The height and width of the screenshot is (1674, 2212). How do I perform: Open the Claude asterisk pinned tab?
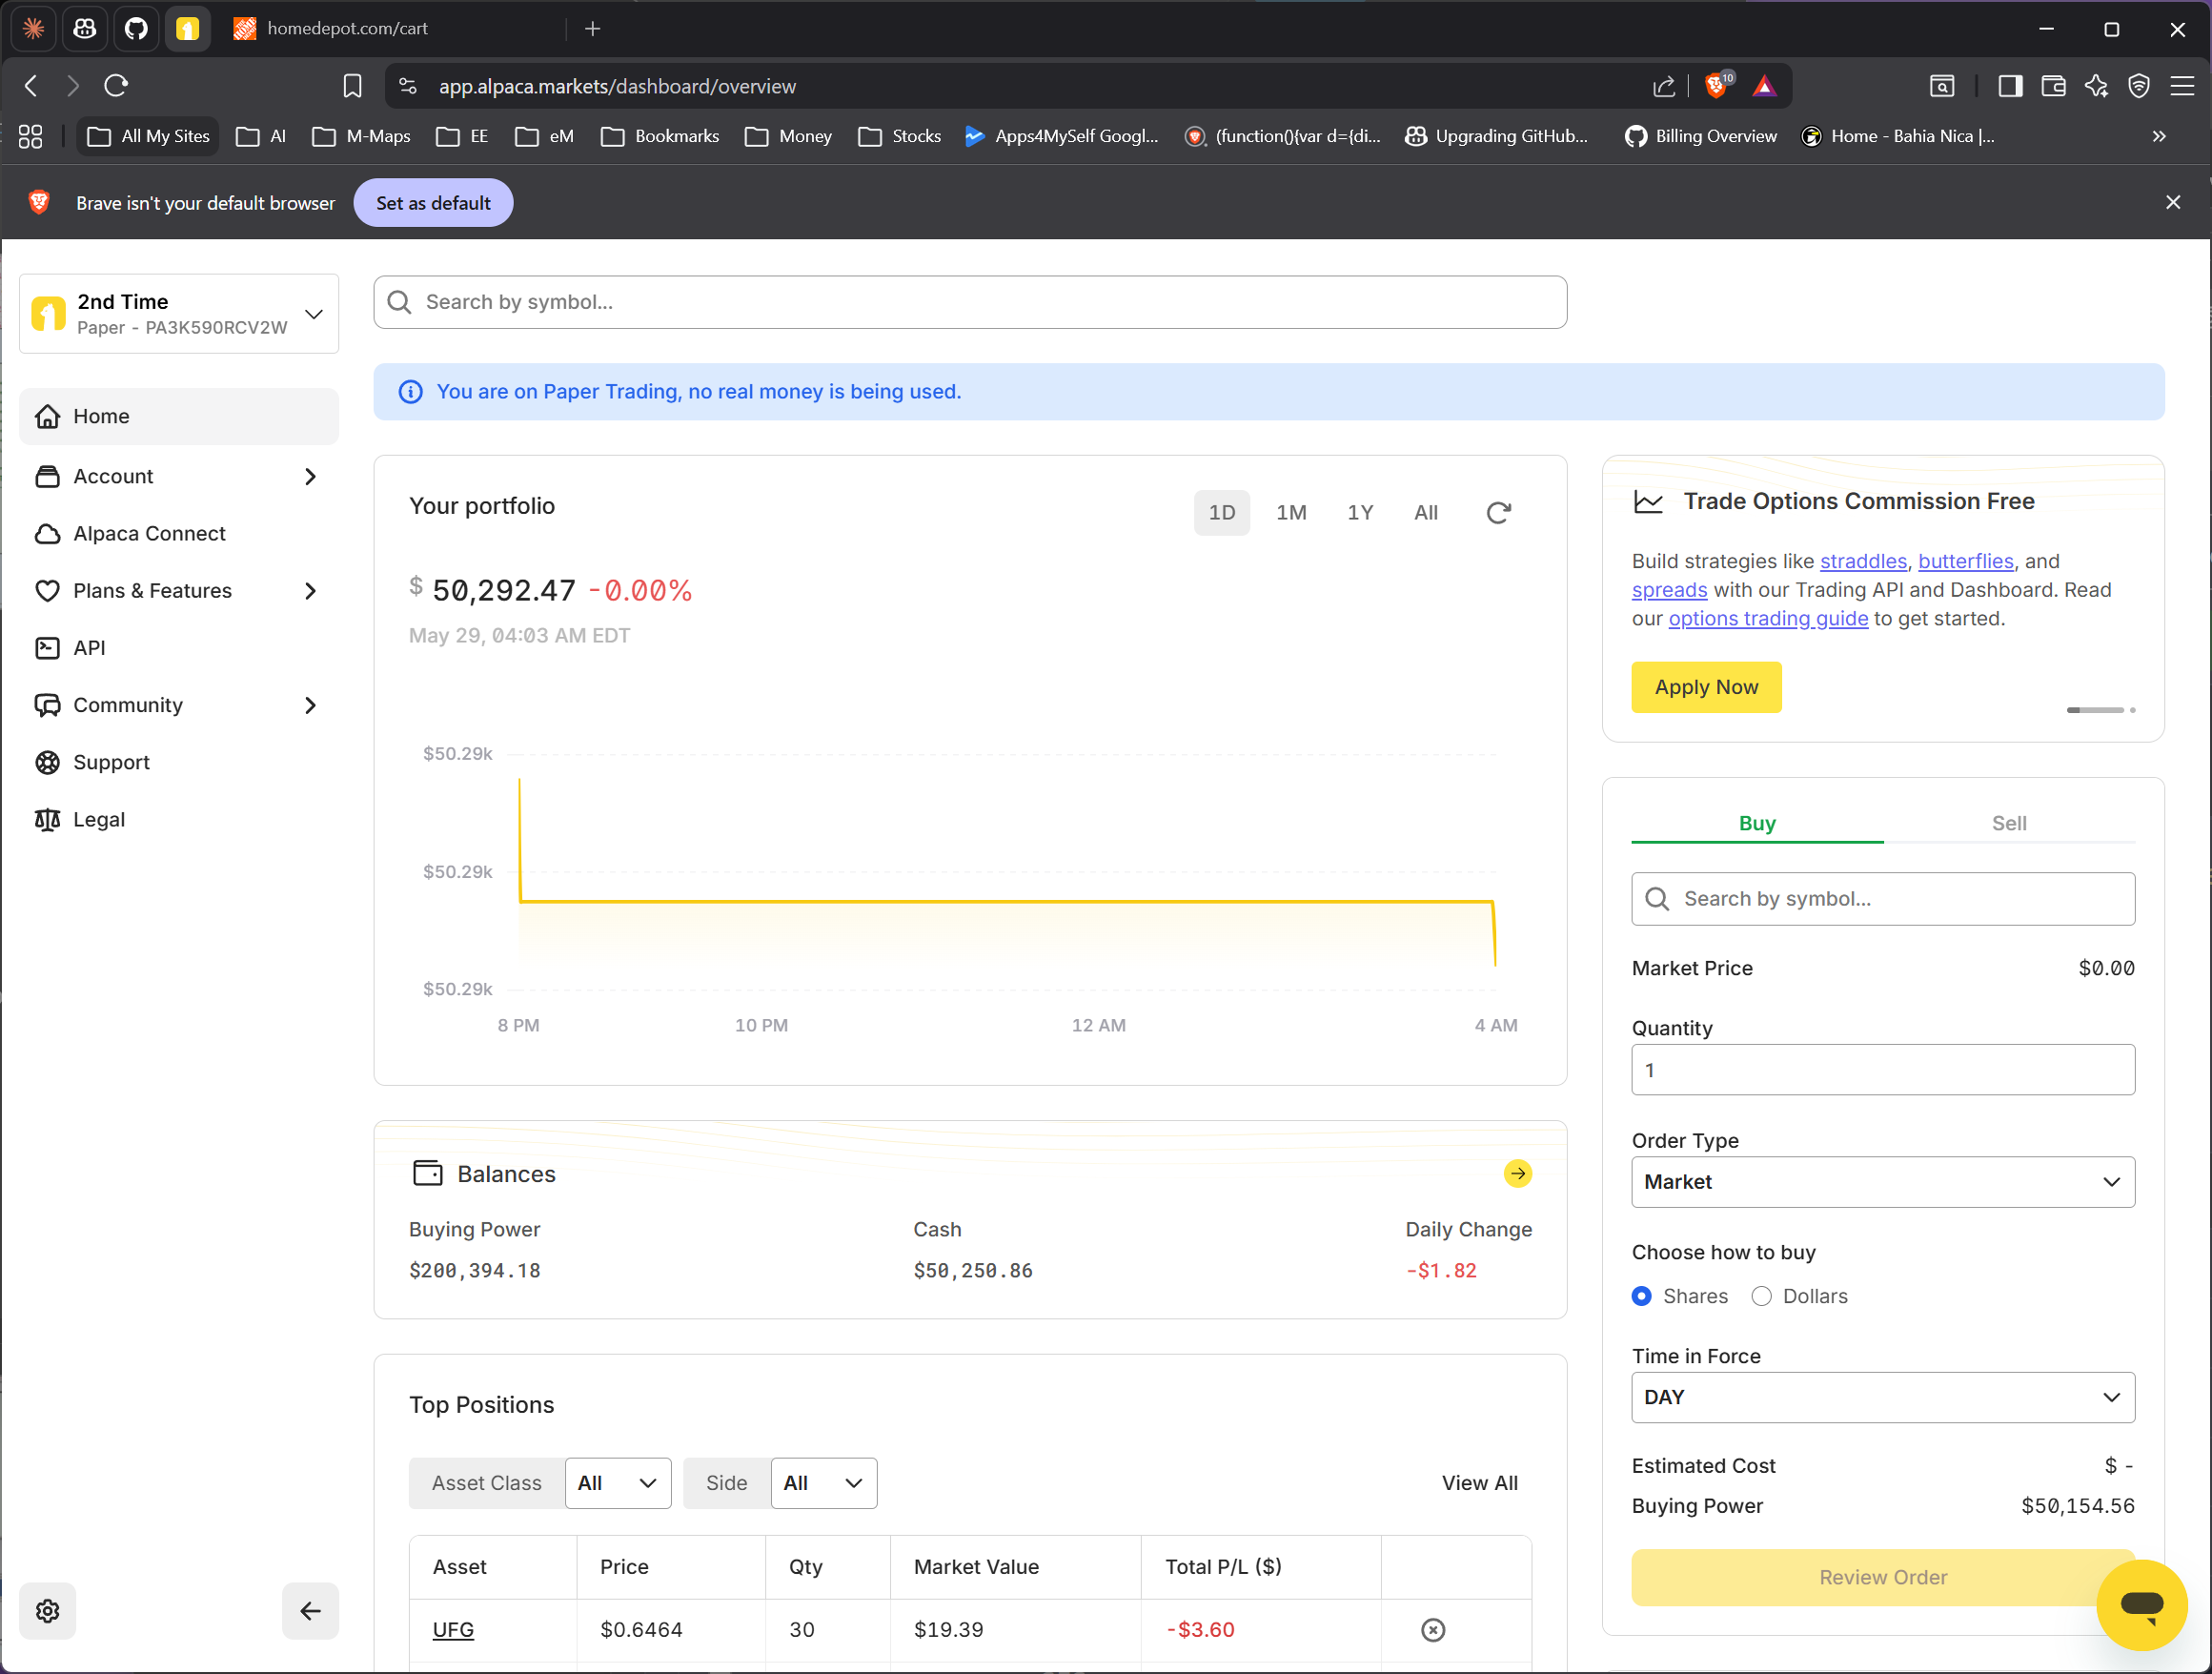[33, 29]
